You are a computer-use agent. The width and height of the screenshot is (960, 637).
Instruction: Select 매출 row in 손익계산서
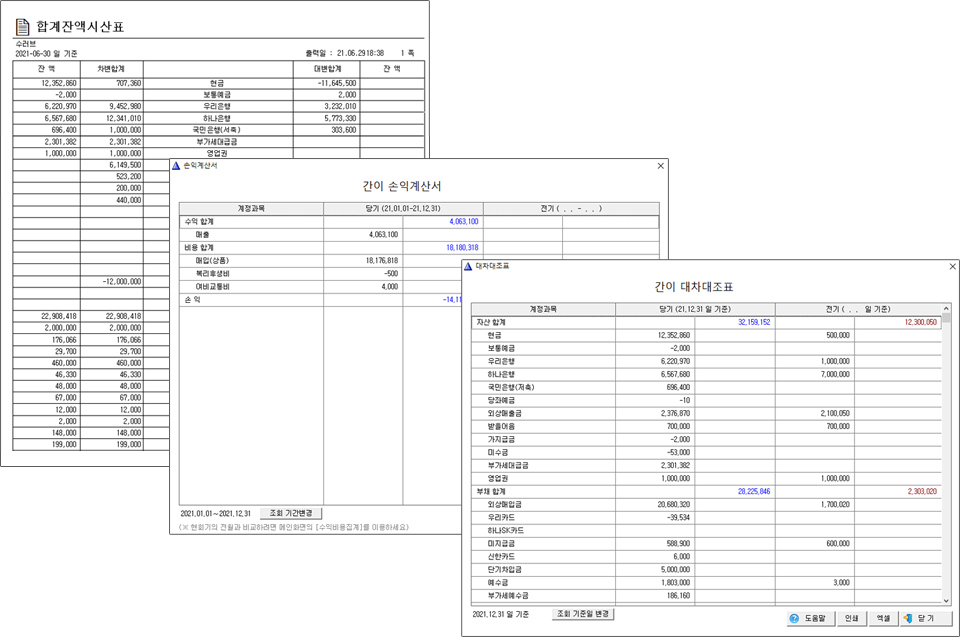pyautogui.click(x=419, y=235)
